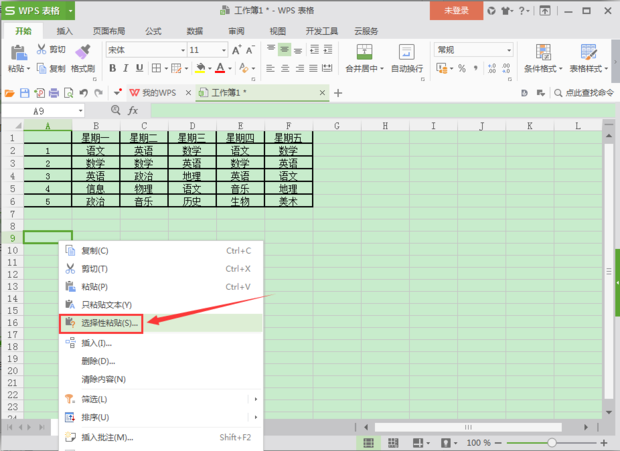620x451 pixels.
Task: Close the 工作簿1 document tab
Action: (x=322, y=92)
